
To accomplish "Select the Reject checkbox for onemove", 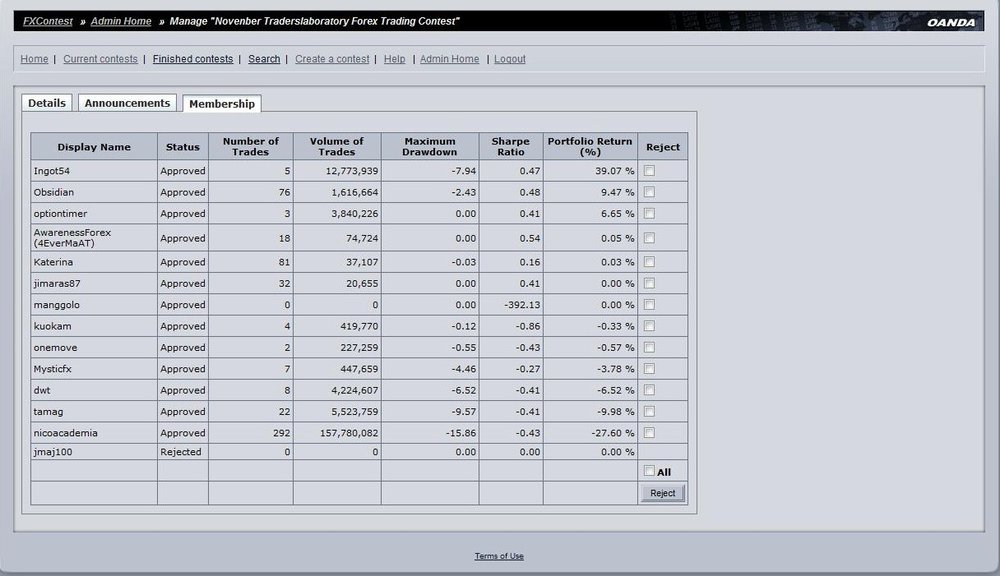I will pyautogui.click(x=649, y=348).
